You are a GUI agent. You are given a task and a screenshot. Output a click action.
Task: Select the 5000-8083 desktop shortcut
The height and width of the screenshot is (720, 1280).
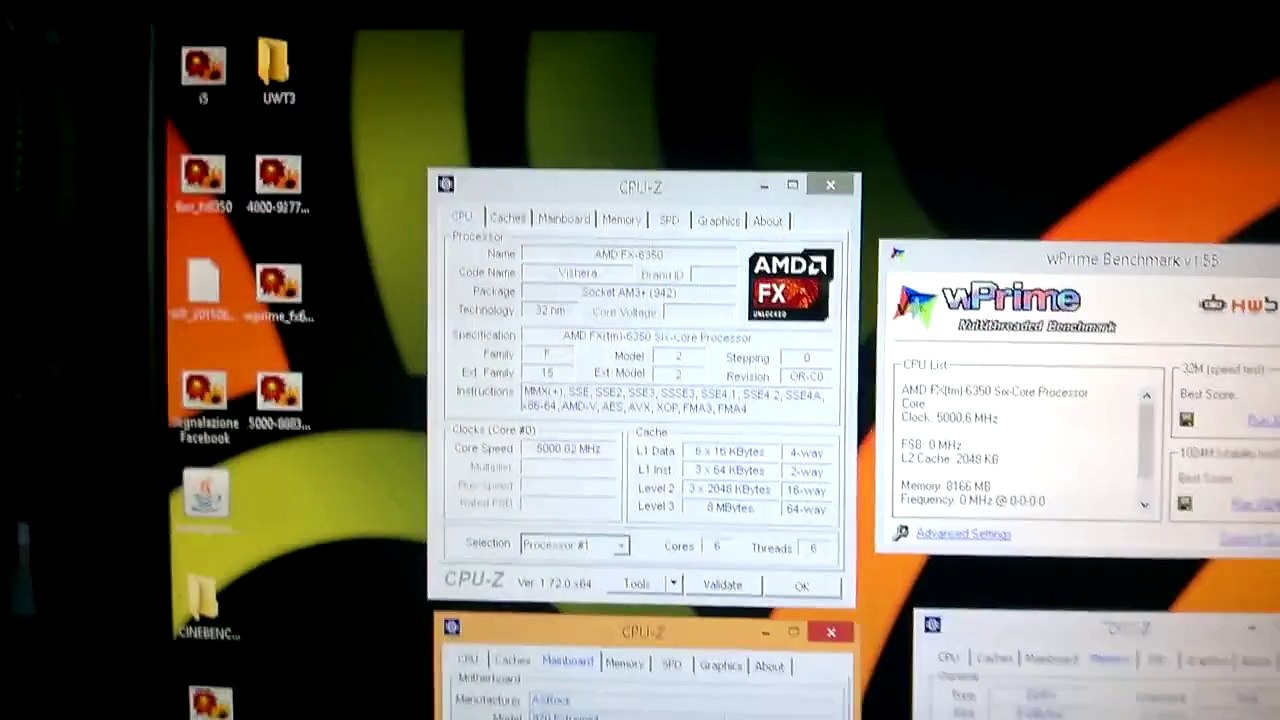pyautogui.click(x=278, y=401)
